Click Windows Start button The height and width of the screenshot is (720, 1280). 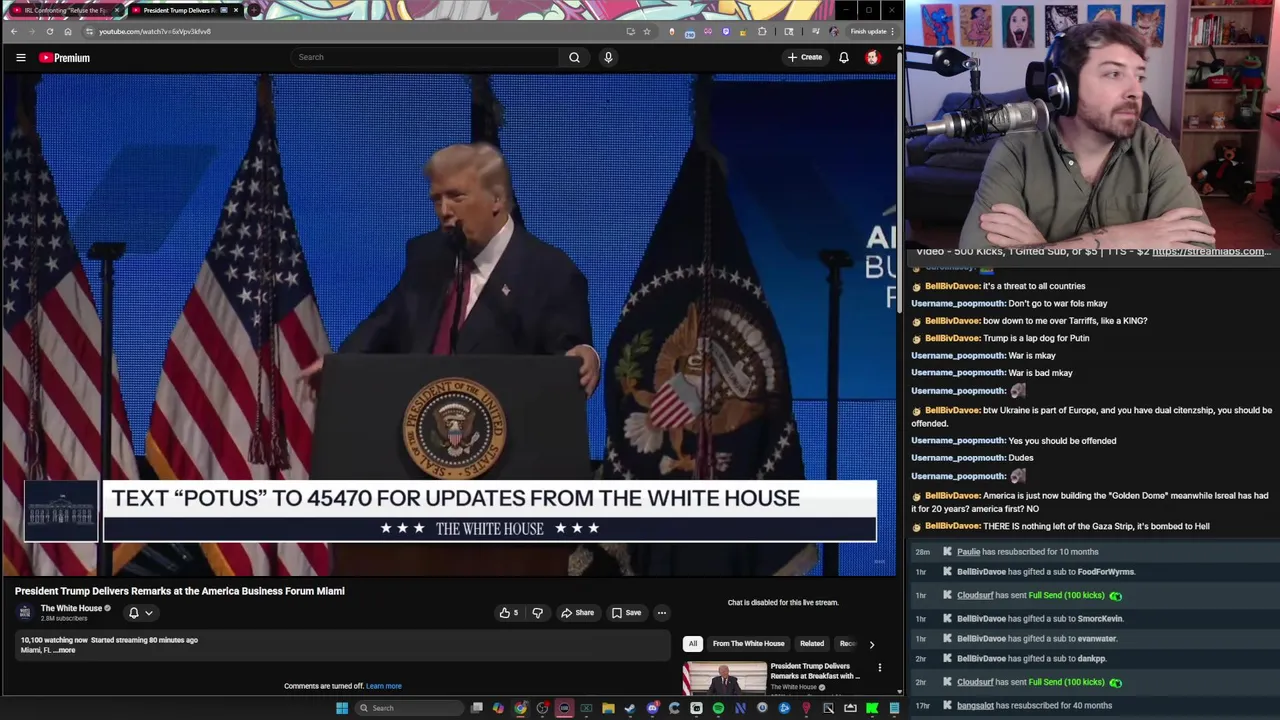tap(342, 708)
